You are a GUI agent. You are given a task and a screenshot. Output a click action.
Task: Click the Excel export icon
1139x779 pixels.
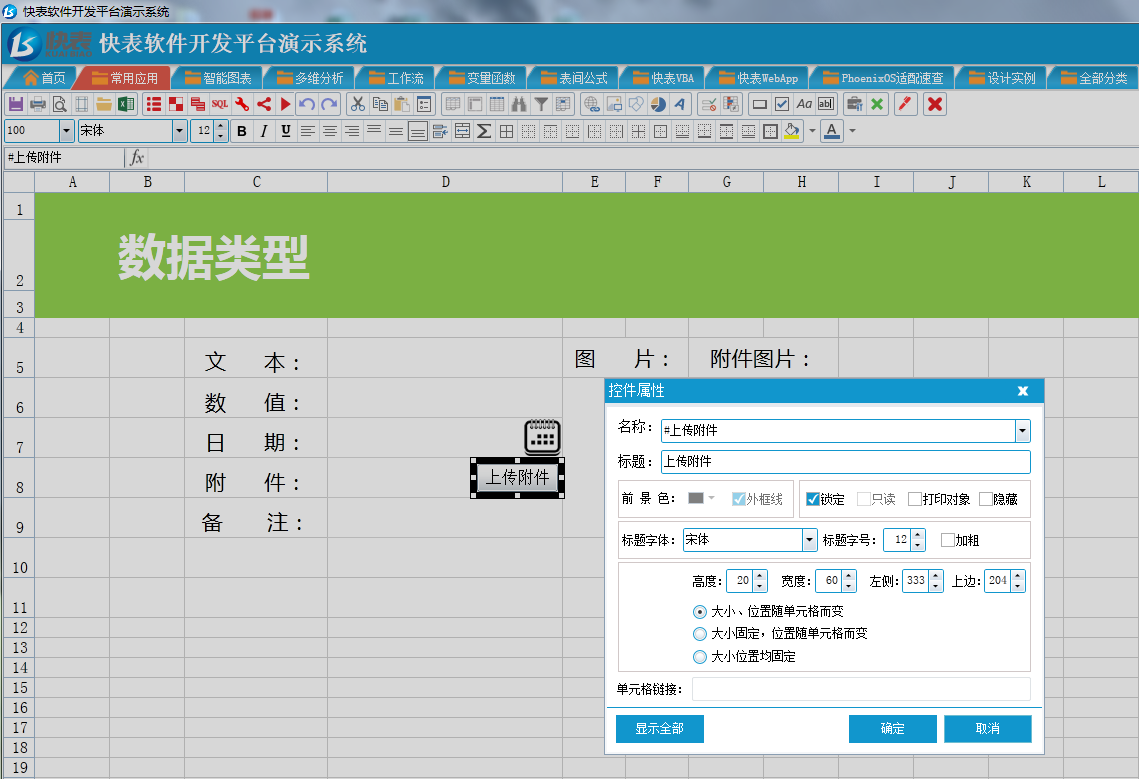126,104
